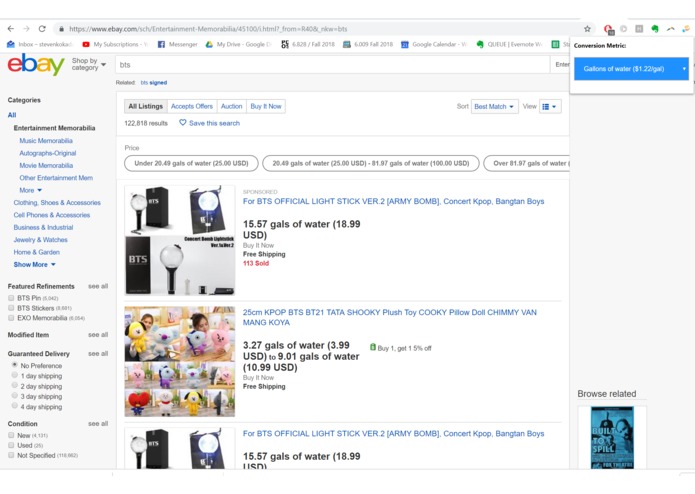Filter price 20.49 to 81.97 gals of water
Viewport: 695px width, 494px height.
point(371,163)
